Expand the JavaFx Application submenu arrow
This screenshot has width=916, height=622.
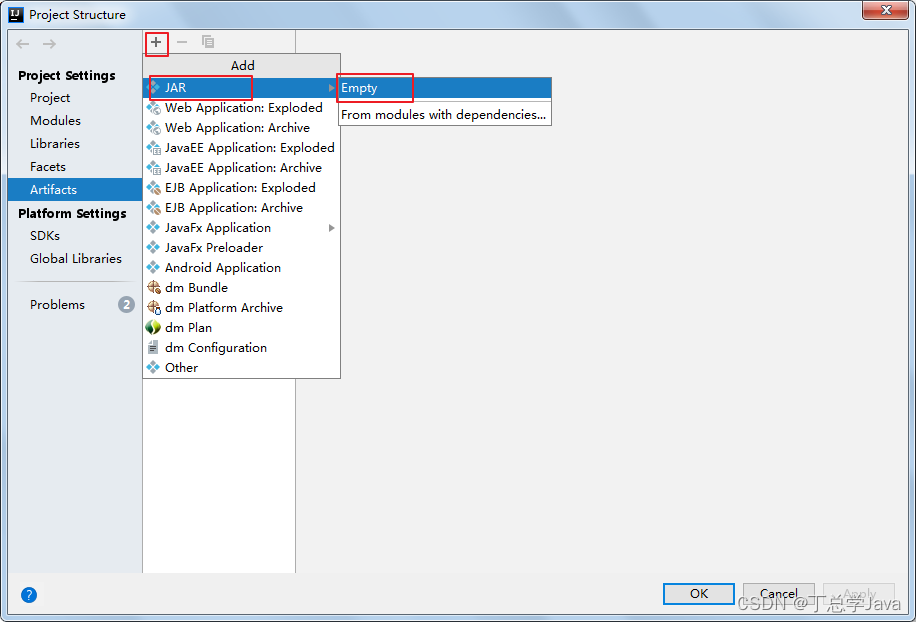pos(331,228)
